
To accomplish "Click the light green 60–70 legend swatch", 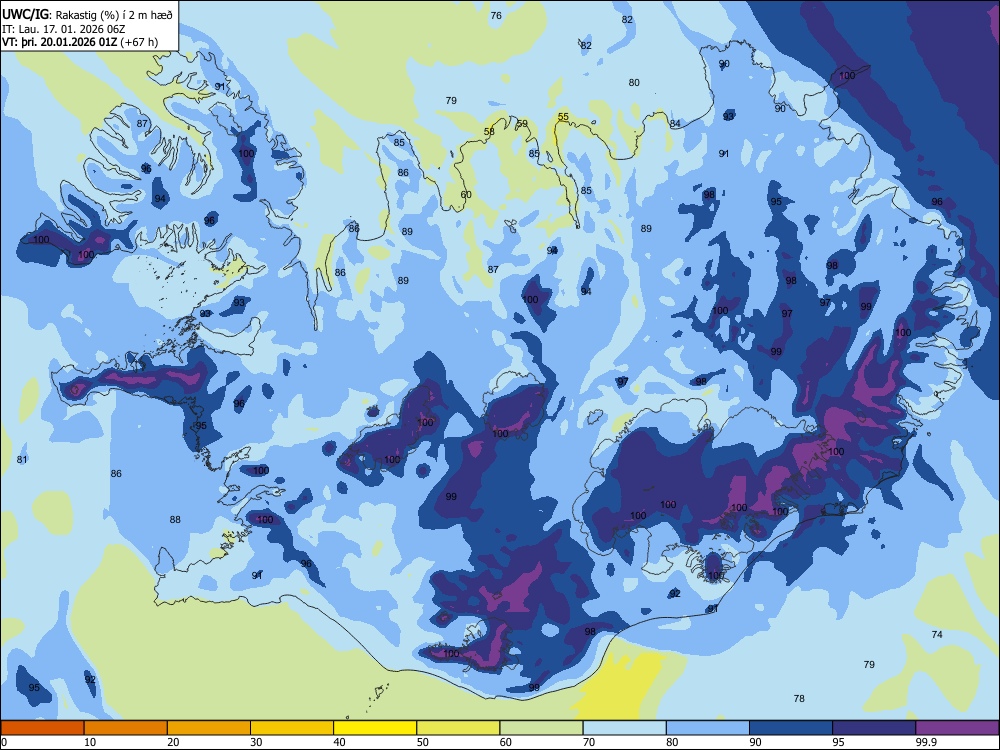I will (x=541, y=728).
